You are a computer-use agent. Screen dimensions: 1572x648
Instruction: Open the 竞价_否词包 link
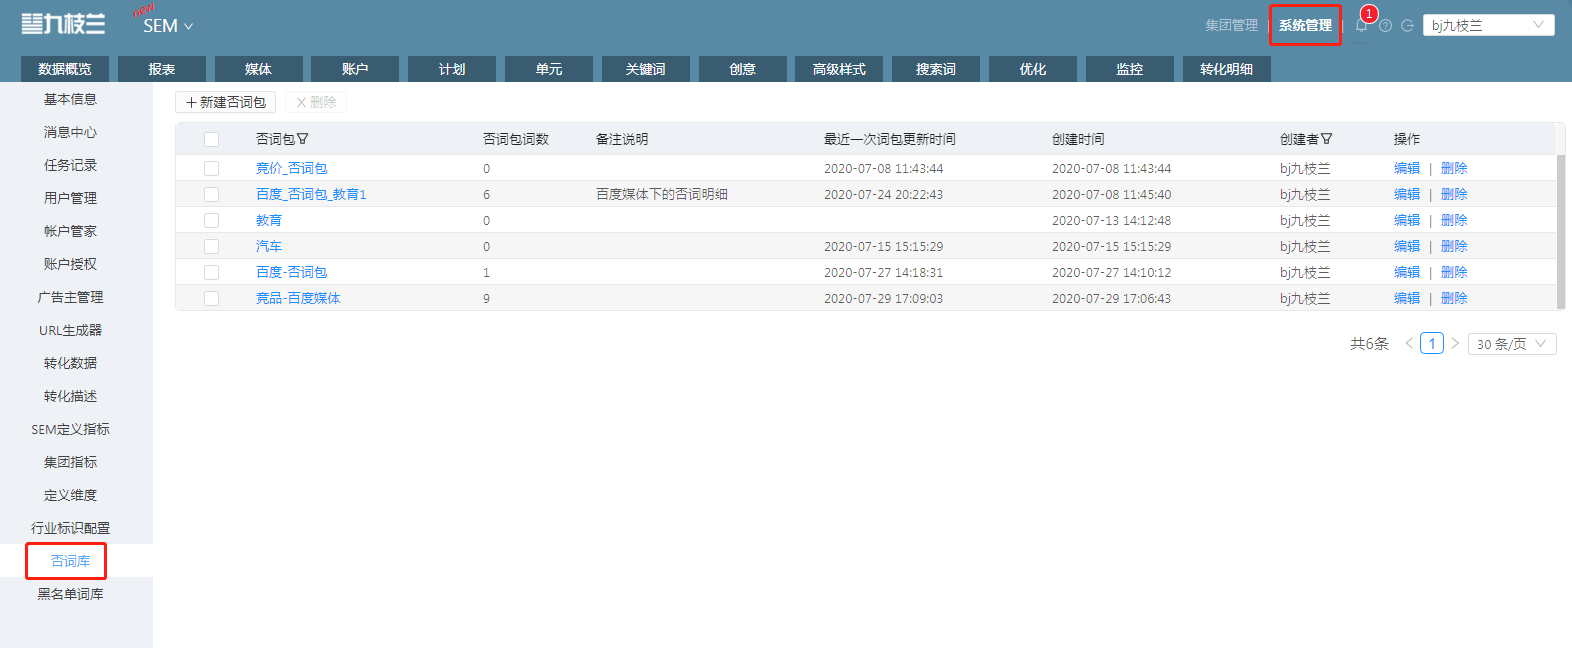[x=291, y=168]
